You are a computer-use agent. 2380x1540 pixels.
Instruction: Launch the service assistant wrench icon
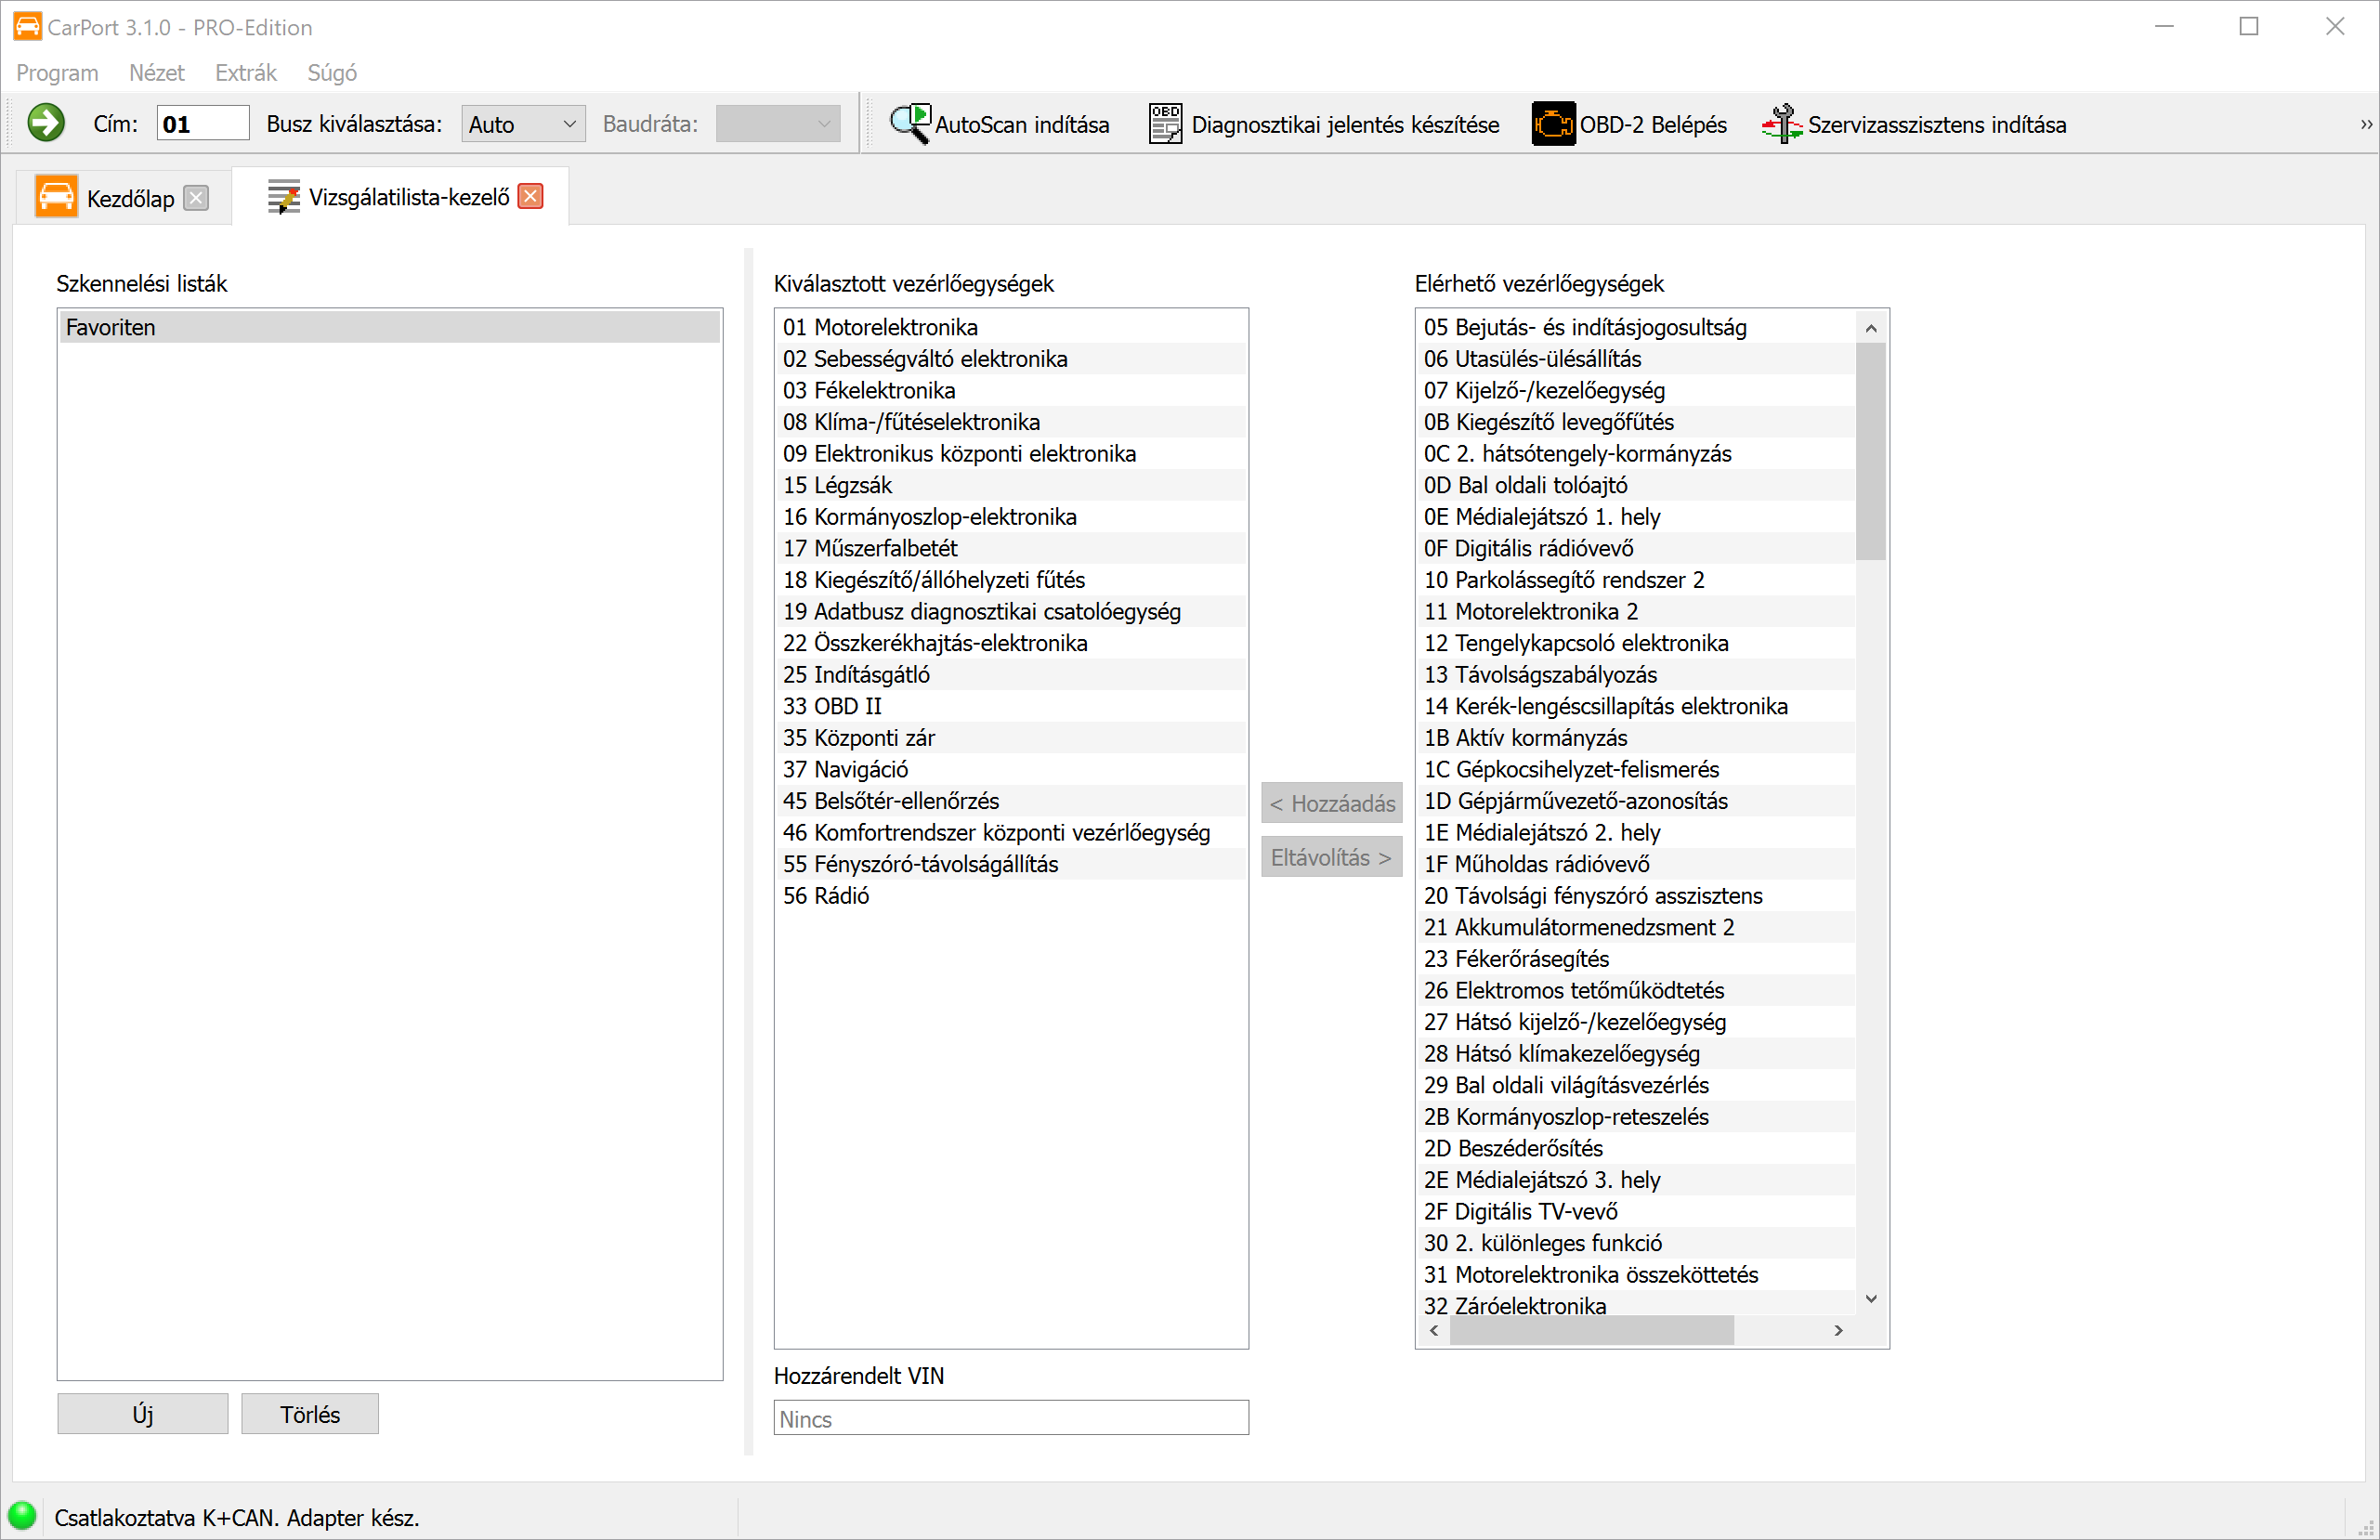1781,124
